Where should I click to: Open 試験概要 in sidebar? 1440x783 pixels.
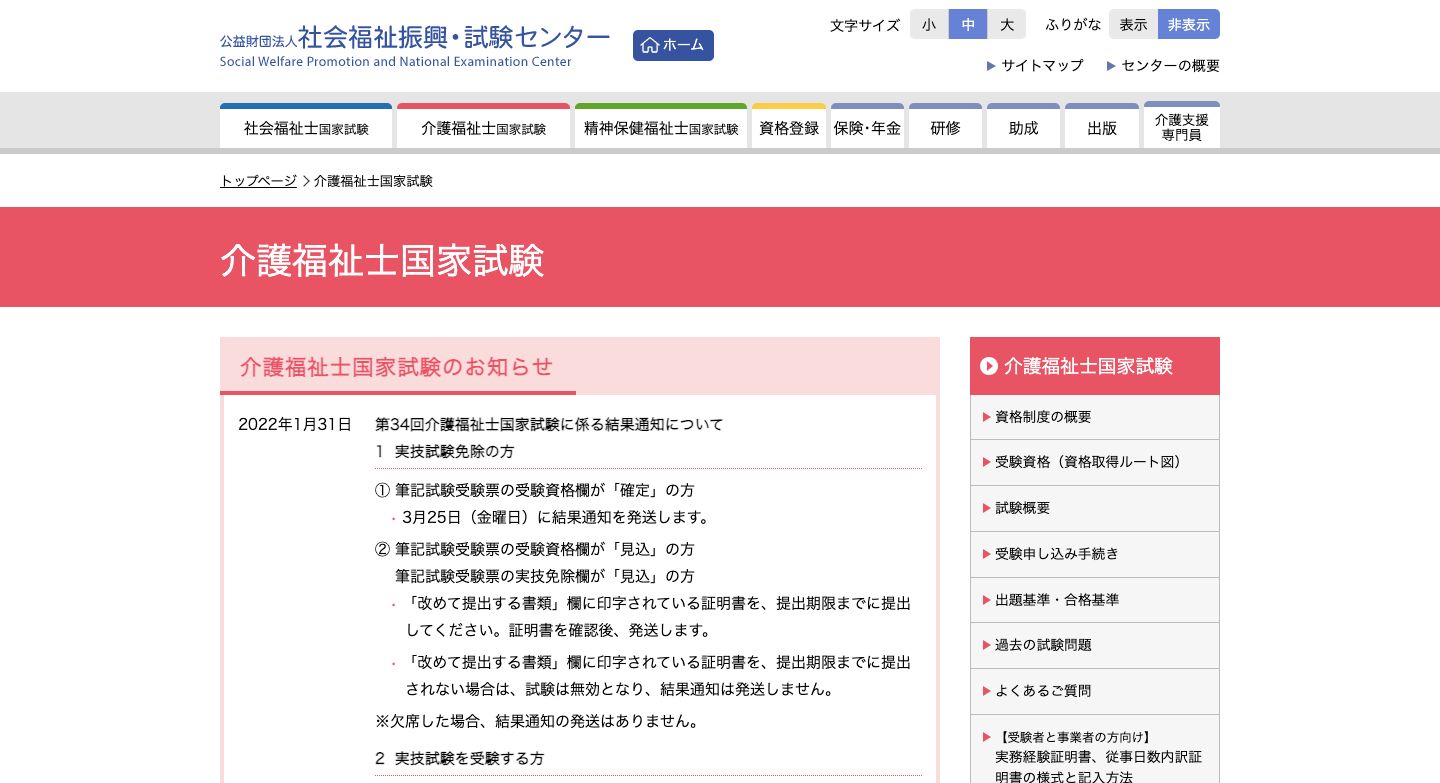point(1095,508)
